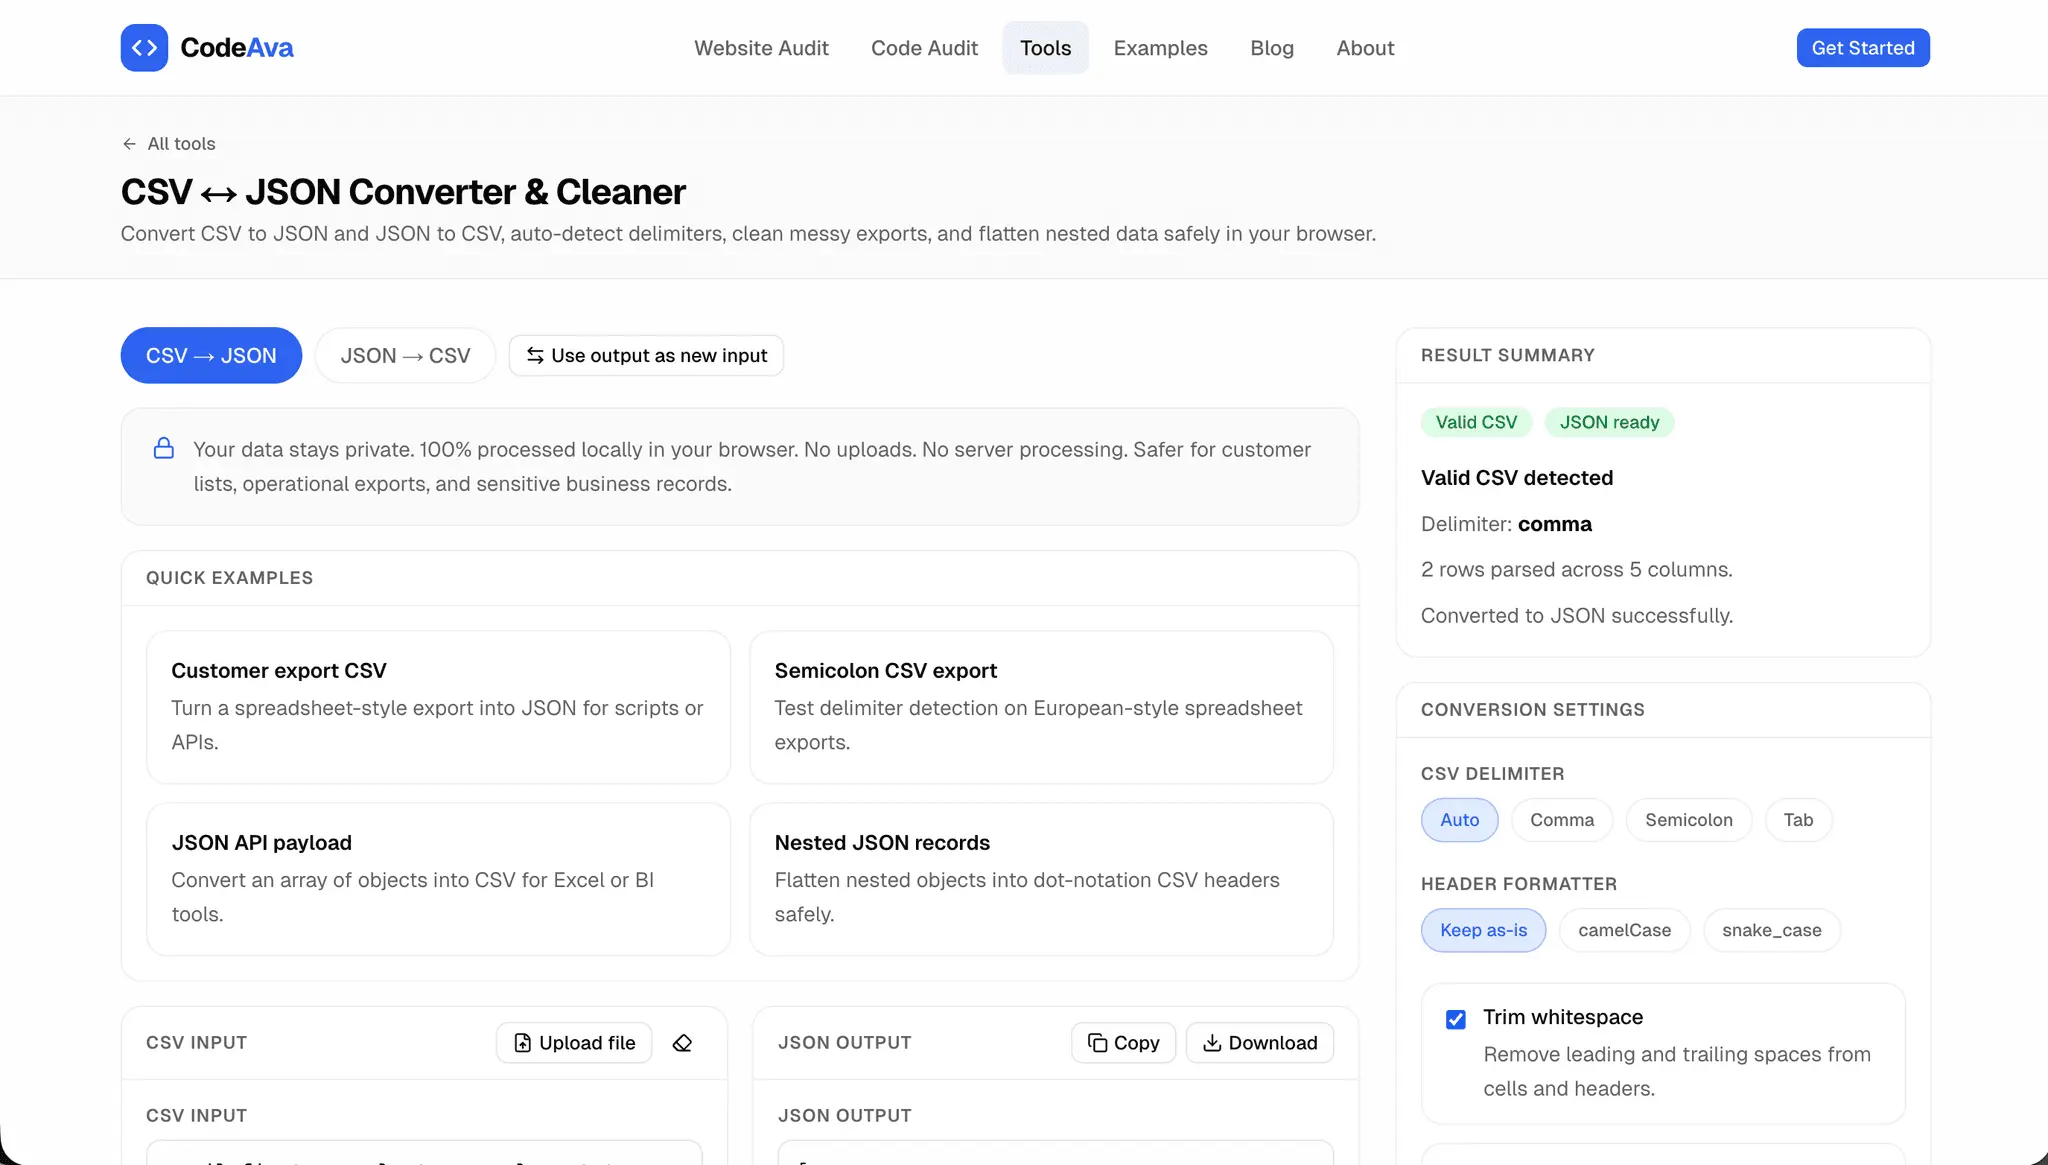Choose snake_case header formatter

pyautogui.click(x=1771, y=930)
